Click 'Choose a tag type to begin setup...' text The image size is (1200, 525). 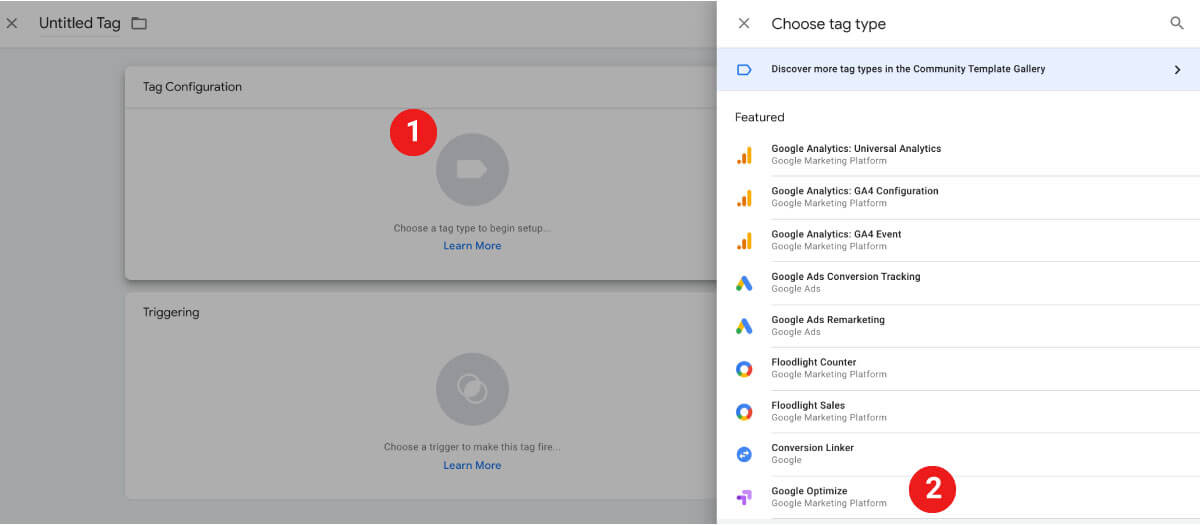pyautogui.click(x=472, y=228)
